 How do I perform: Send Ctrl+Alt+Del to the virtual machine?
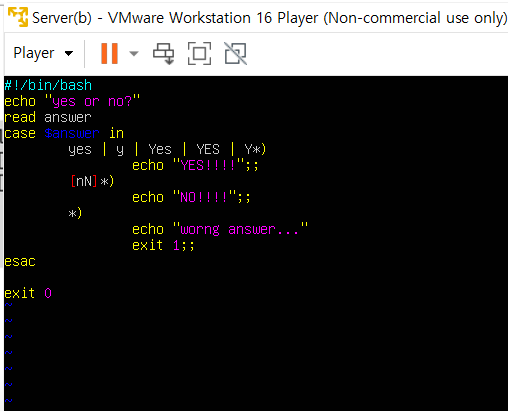point(163,54)
